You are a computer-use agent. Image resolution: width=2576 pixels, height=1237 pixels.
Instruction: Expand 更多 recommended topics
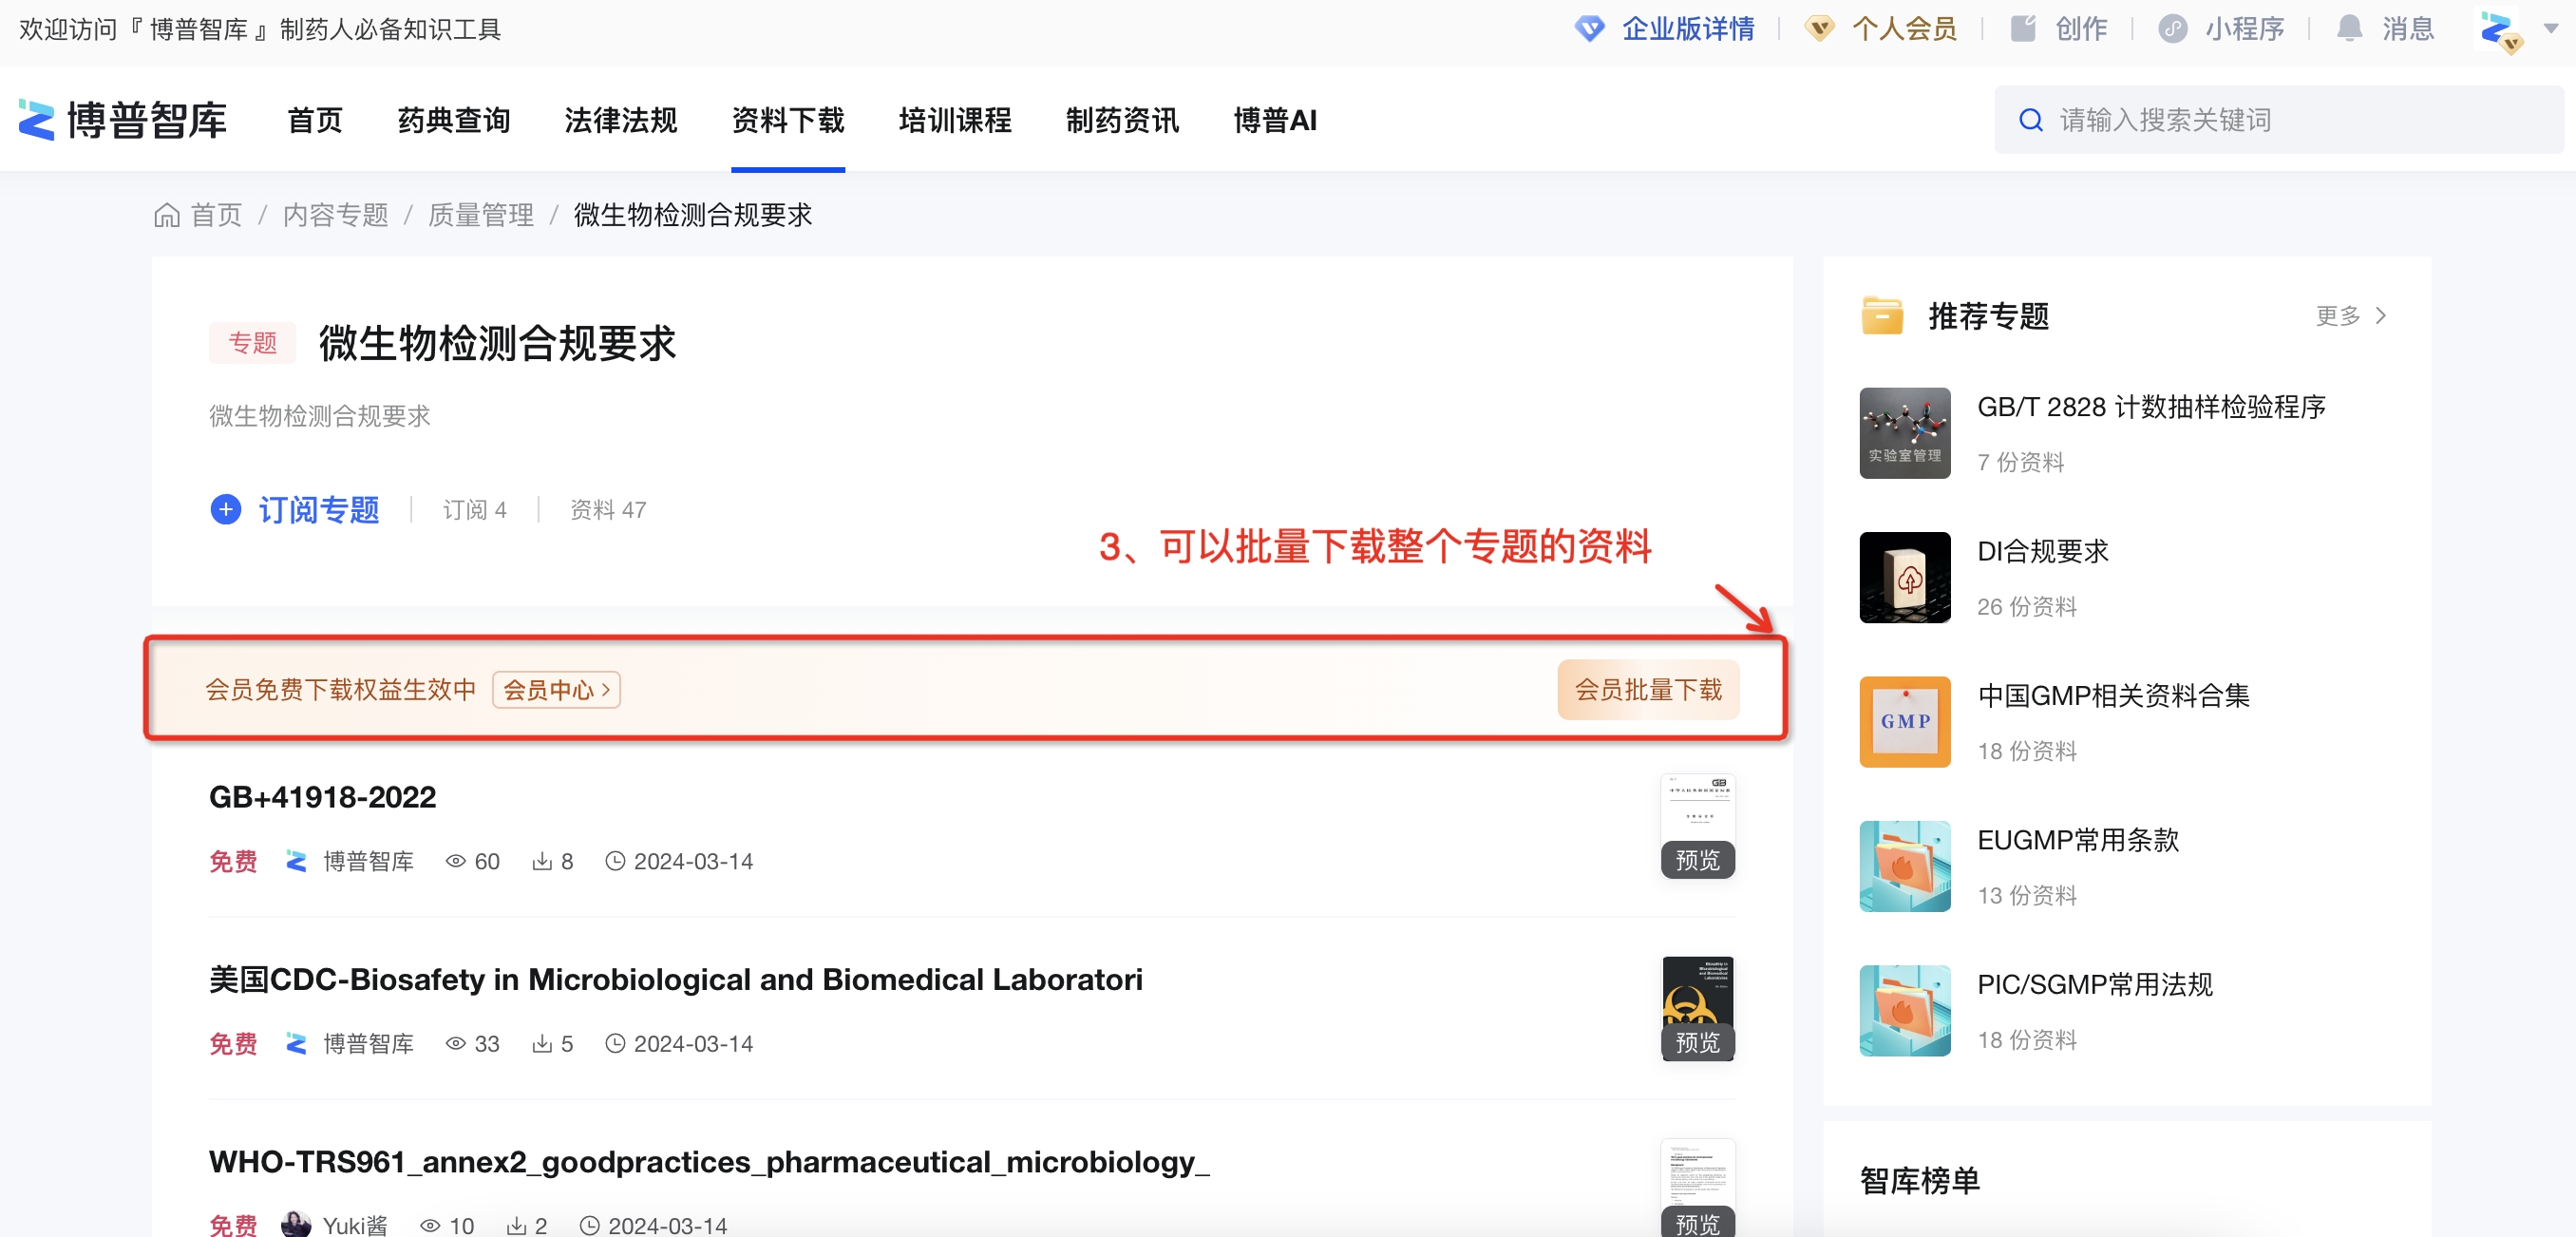[2351, 316]
